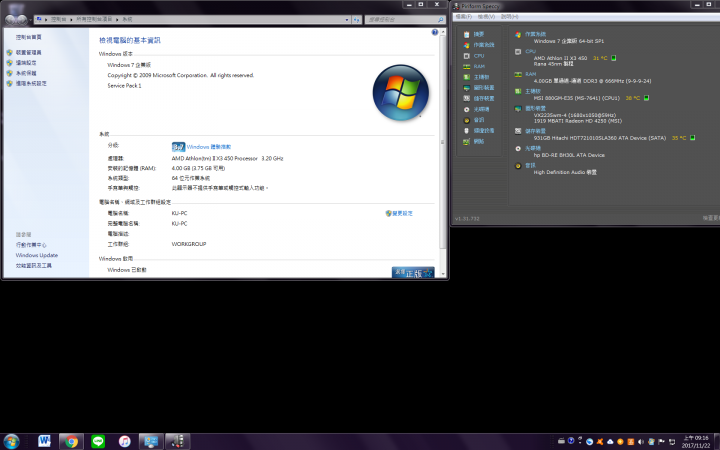Click the search magnifier in Control Panel

[441, 20]
